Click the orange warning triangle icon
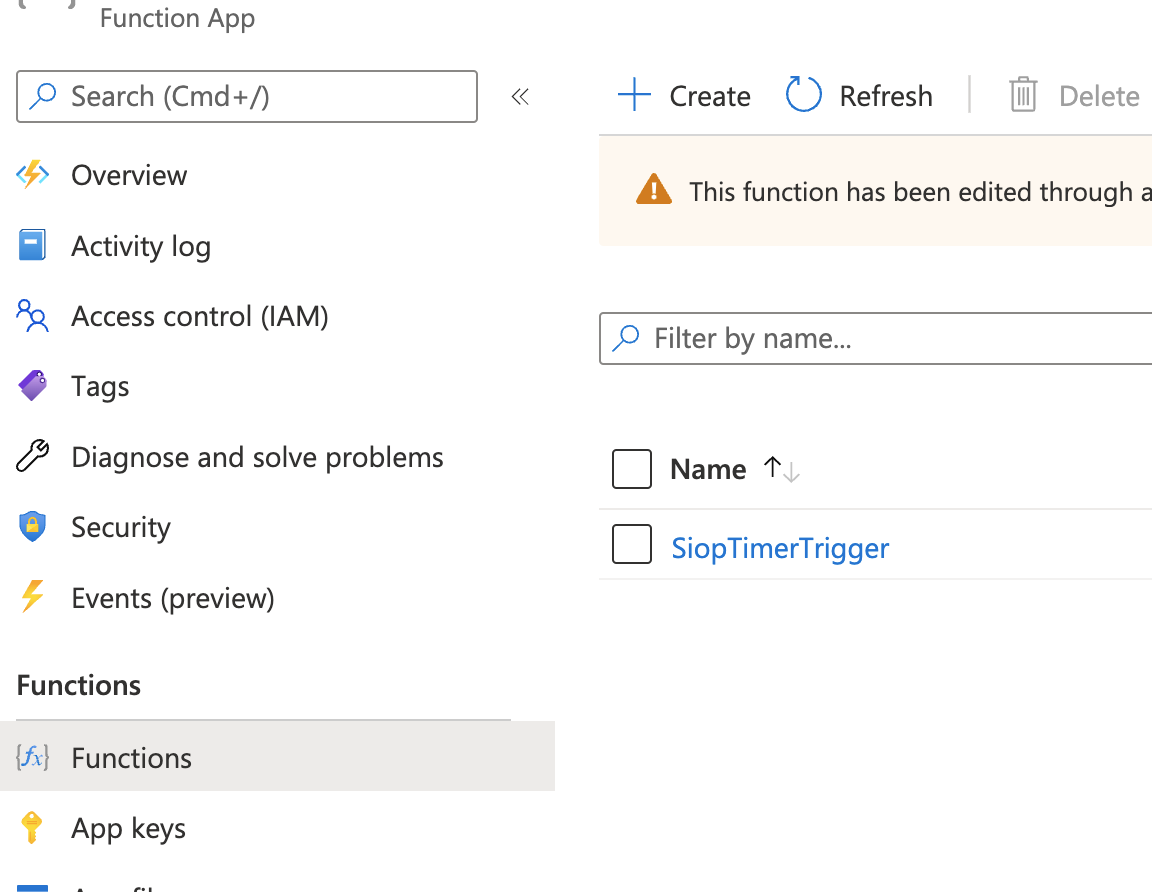1152x892 pixels. tap(654, 190)
